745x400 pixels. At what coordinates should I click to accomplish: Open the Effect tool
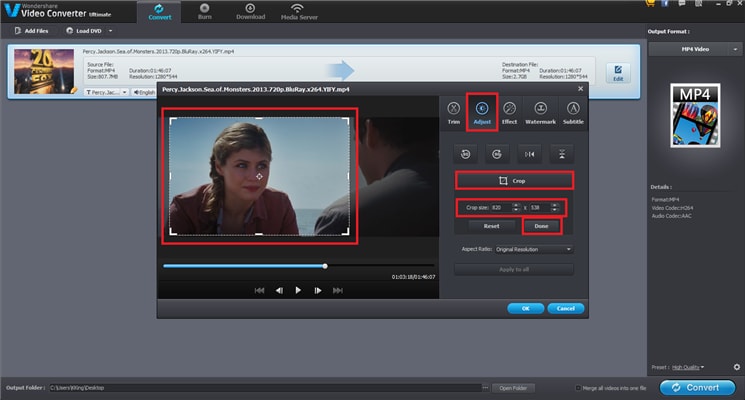(509, 113)
